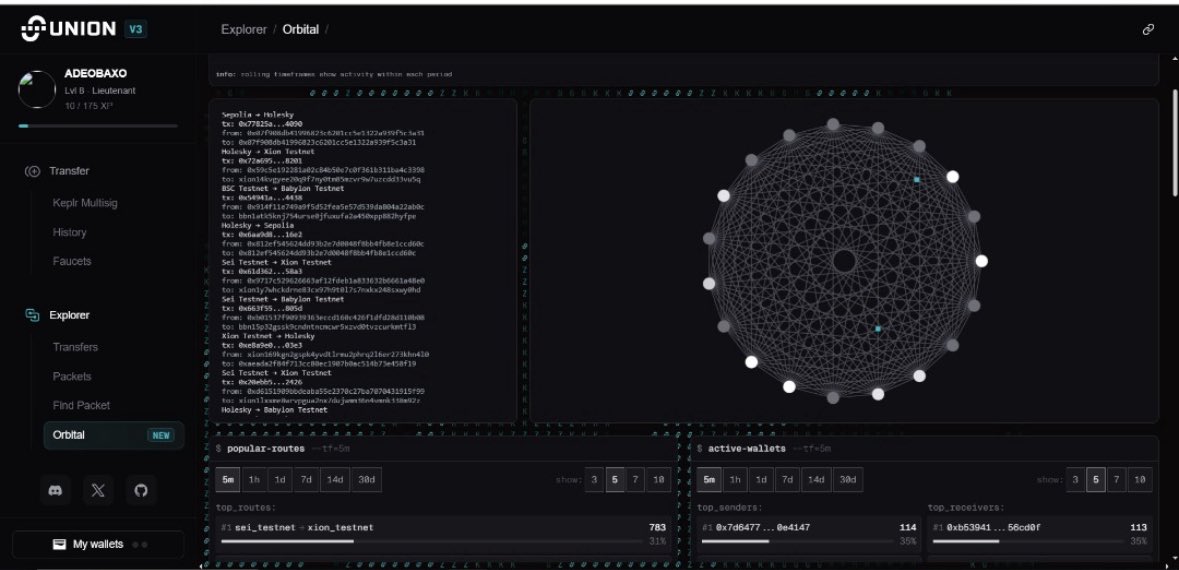The width and height of the screenshot is (1179, 570).
Task: Open the Packets page
Action: coord(71,377)
